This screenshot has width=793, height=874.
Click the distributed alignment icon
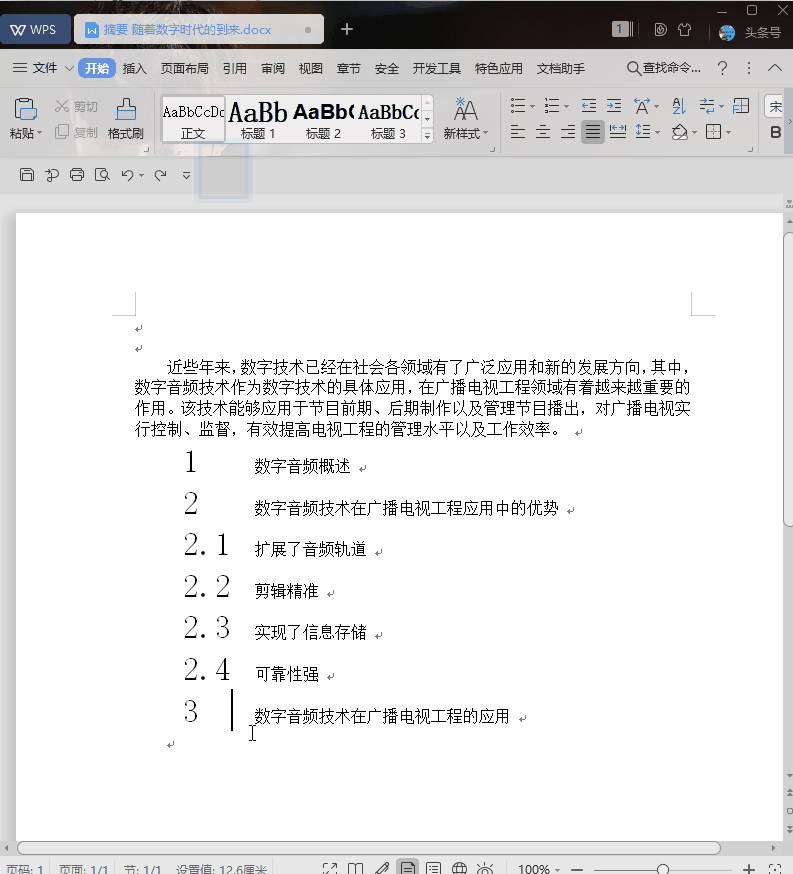pos(617,132)
